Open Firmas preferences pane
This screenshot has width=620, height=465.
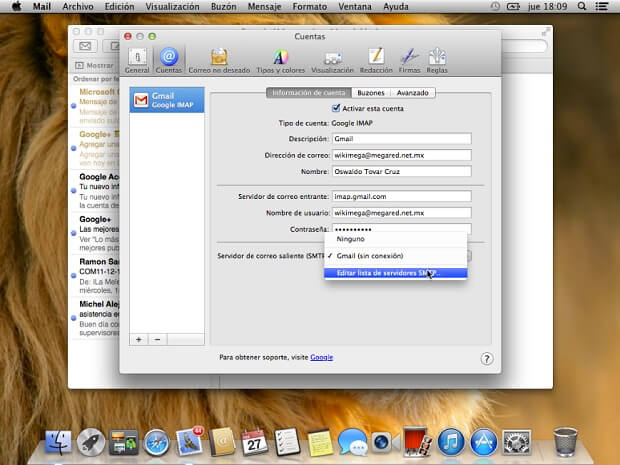point(409,61)
